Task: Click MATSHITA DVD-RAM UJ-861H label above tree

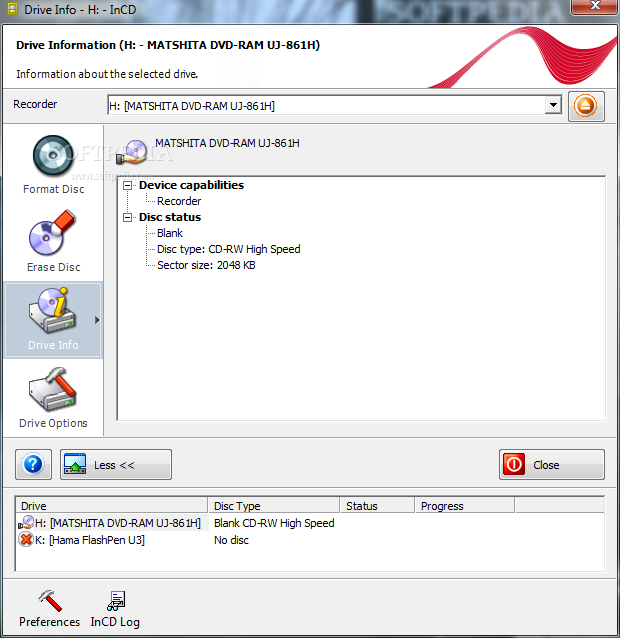Action: coord(227,143)
